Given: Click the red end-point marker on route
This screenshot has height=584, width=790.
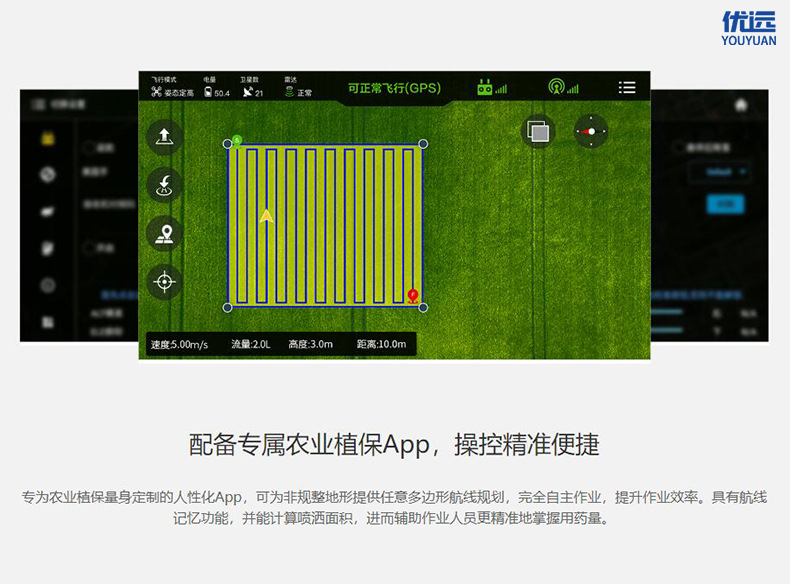Looking at the screenshot, I should pyautogui.click(x=413, y=295).
